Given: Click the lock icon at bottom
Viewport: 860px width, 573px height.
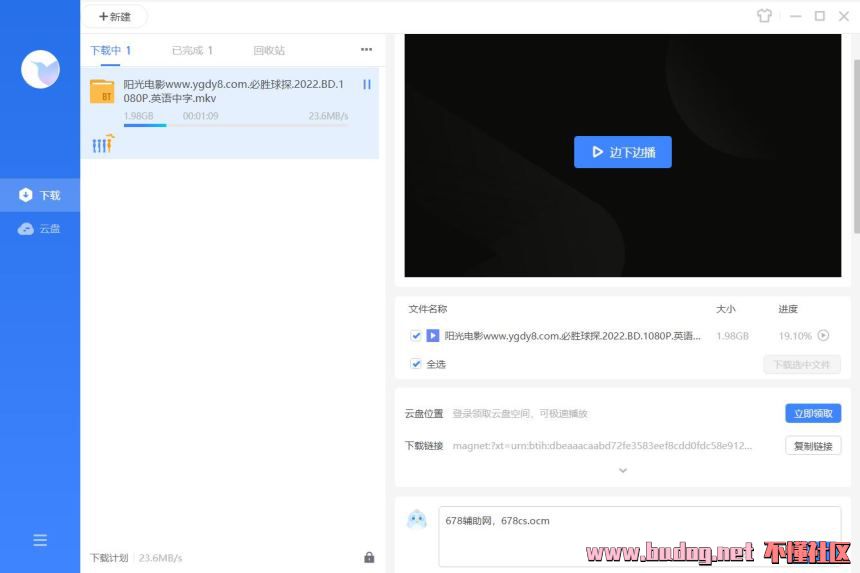Looking at the screenshot, I should pyautogui.click(x=369, y=558).
